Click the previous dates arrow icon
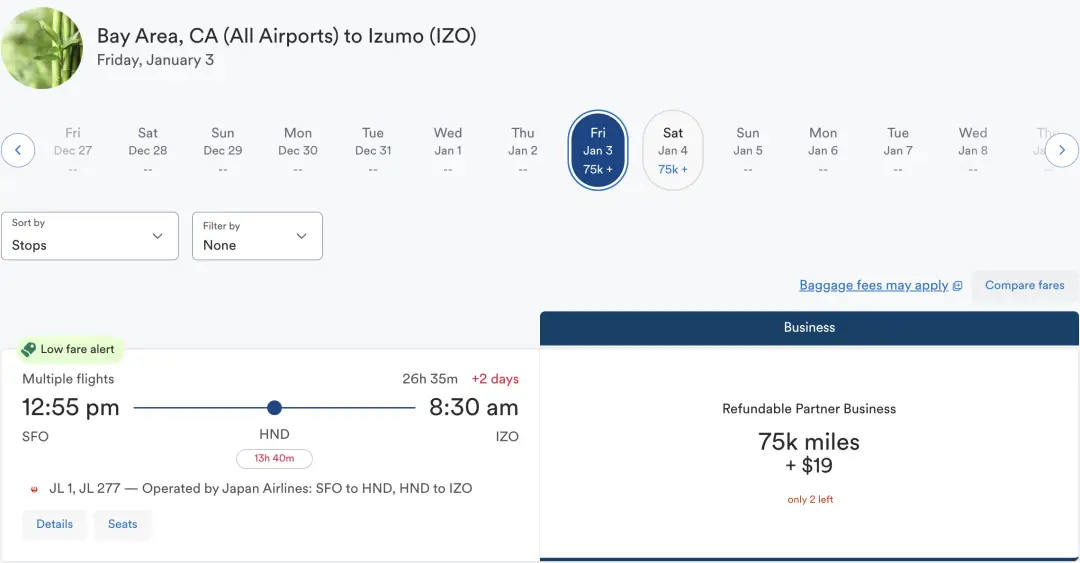The image size is (1080, 563). pyautogui.click(x=18, y=151)
